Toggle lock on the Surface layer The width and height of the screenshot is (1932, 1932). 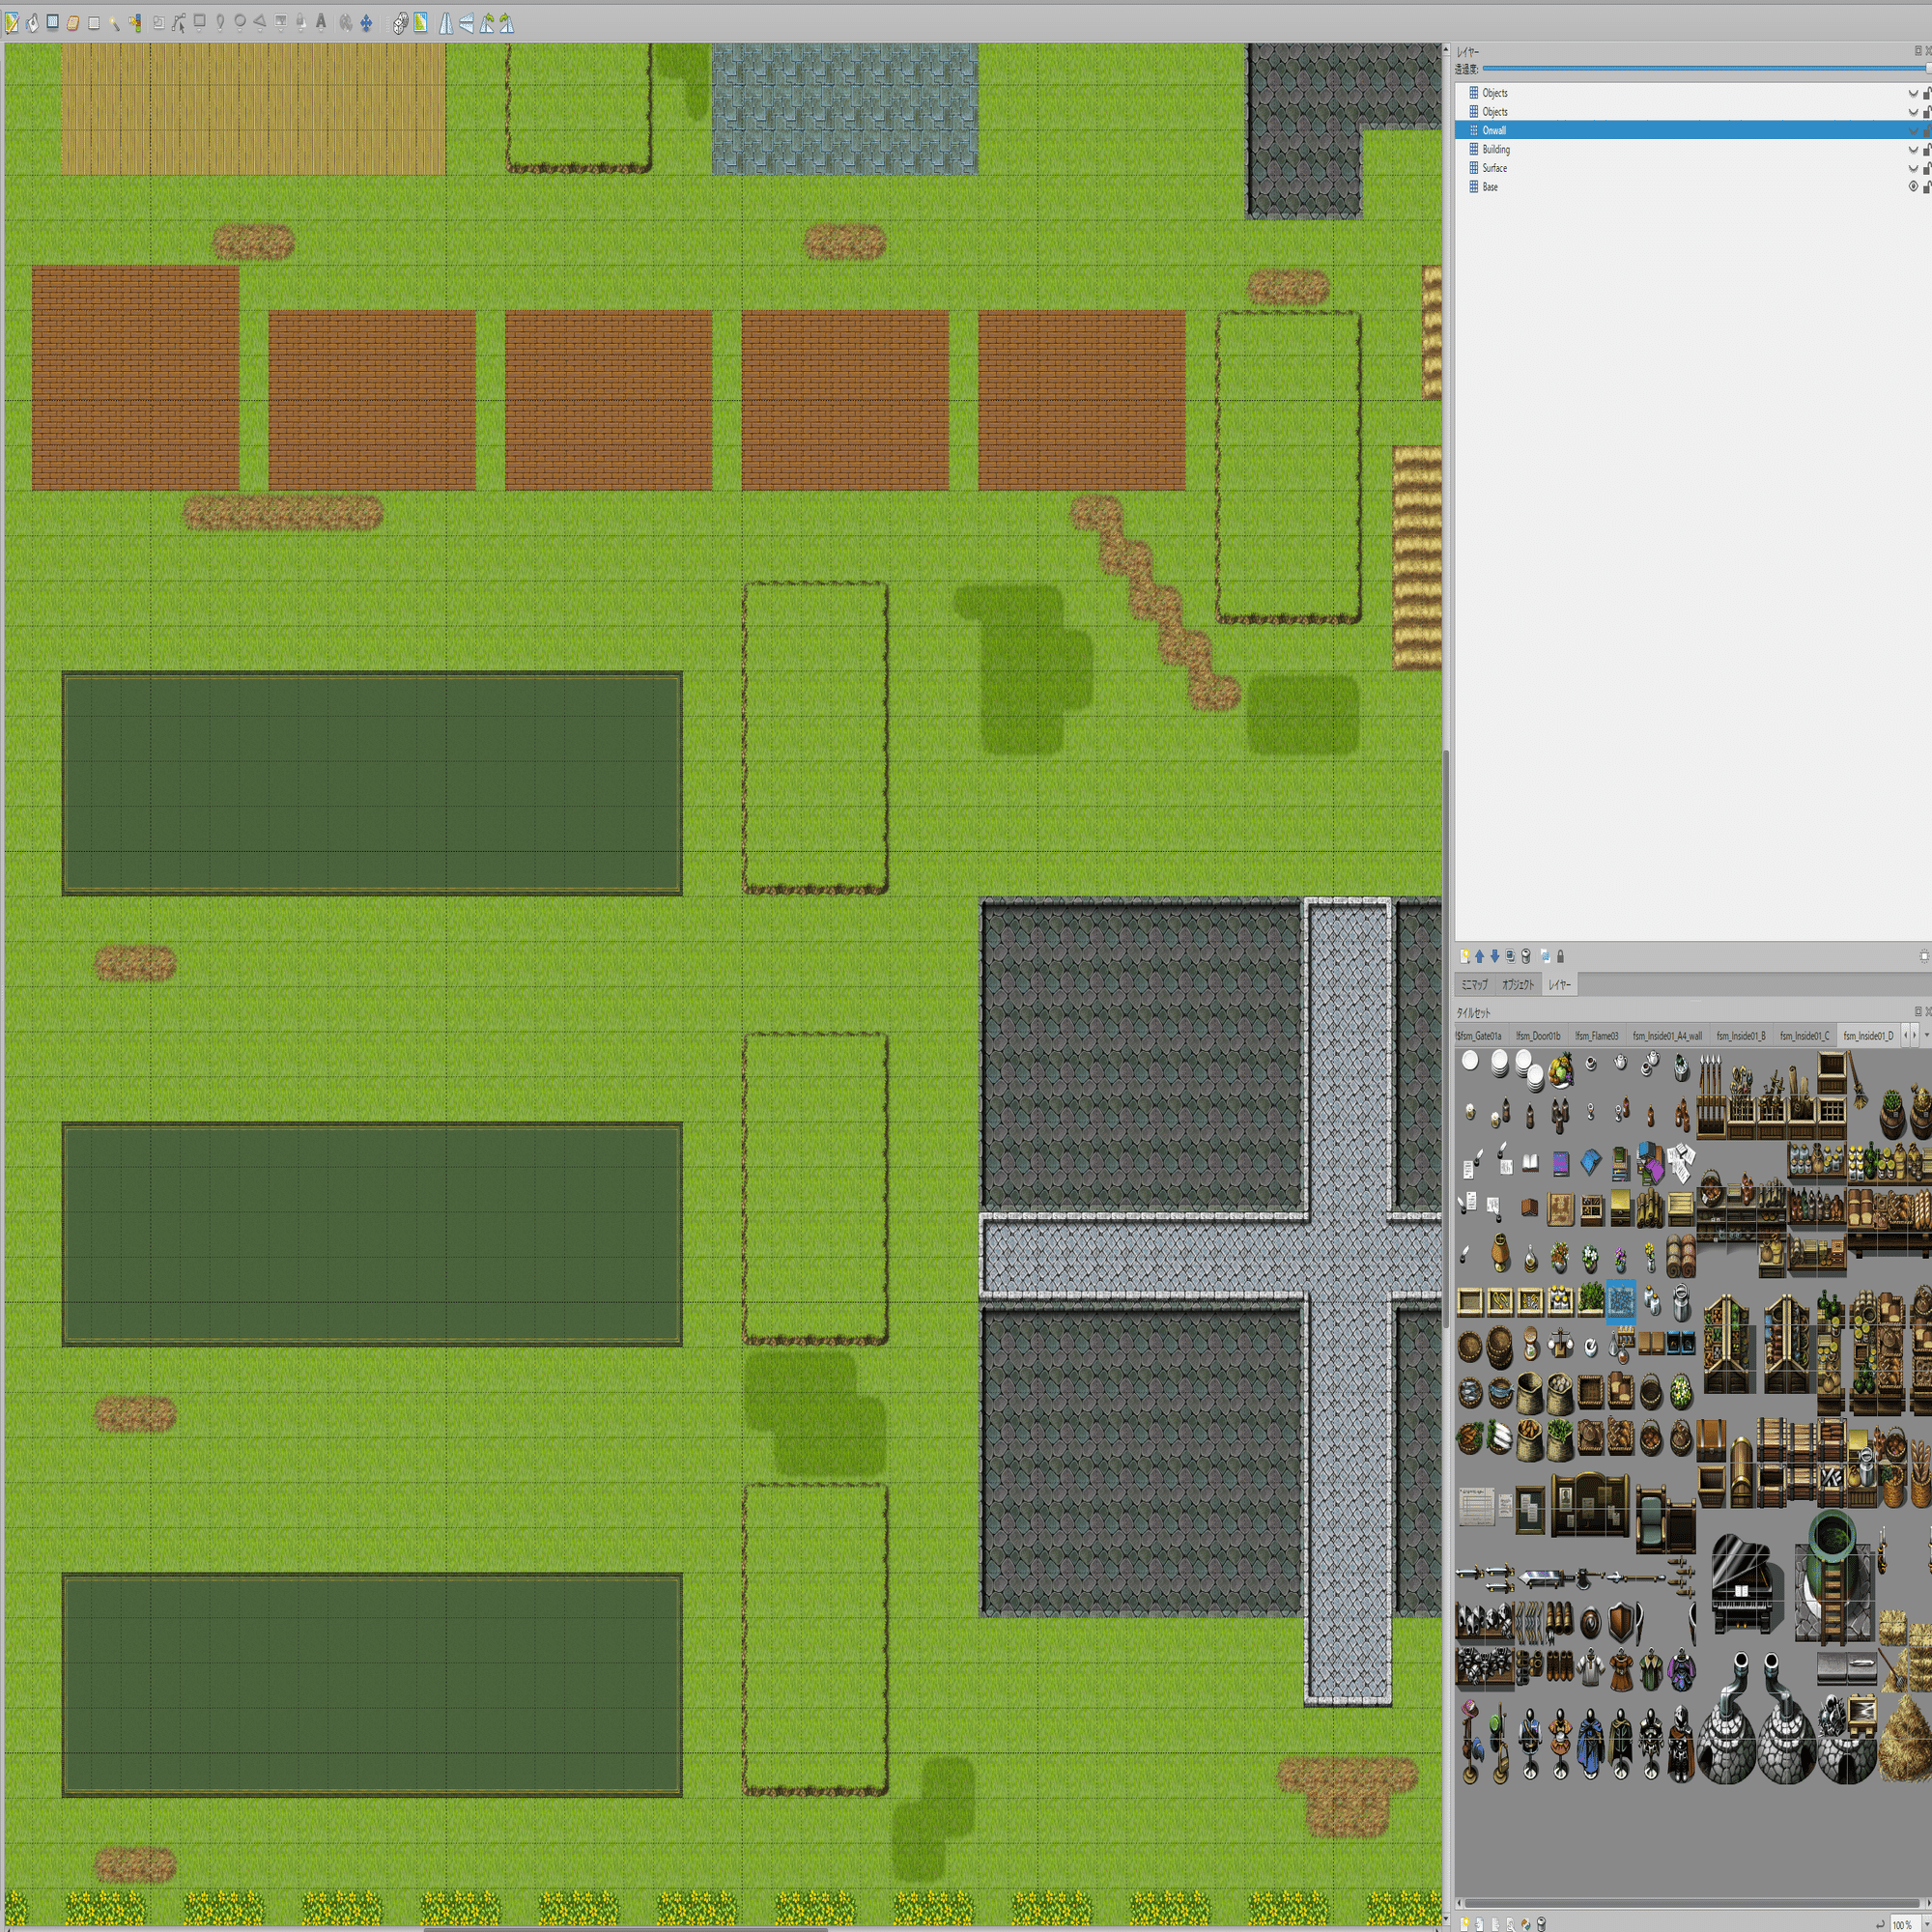1926,168
